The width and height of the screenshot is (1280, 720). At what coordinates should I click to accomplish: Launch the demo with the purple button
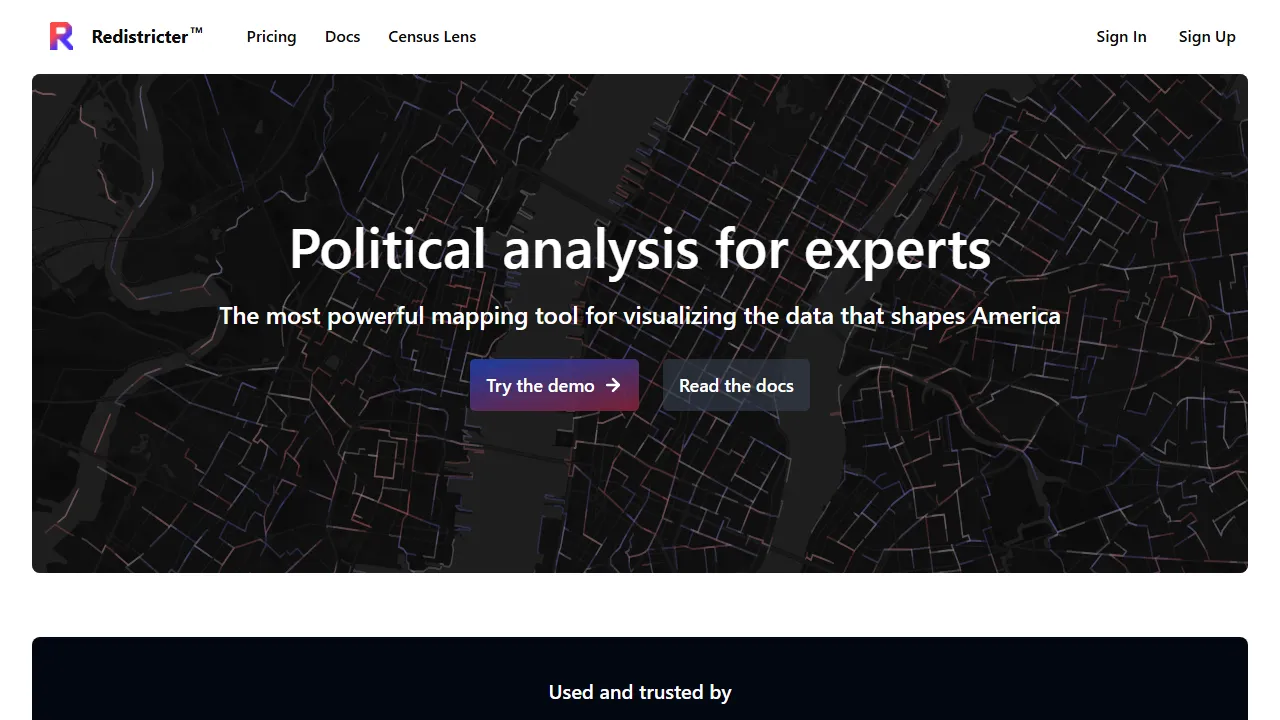pos(554,385)
